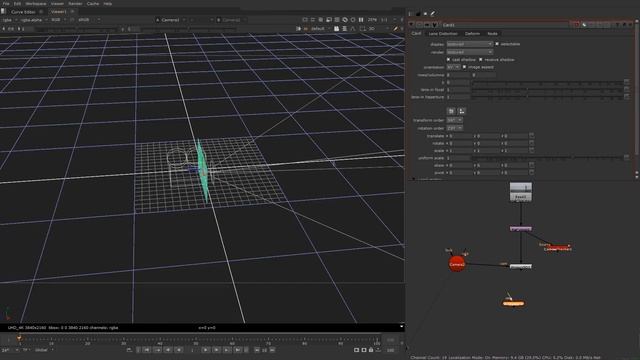Select the Read1 node thumbnail

[520, 191]
